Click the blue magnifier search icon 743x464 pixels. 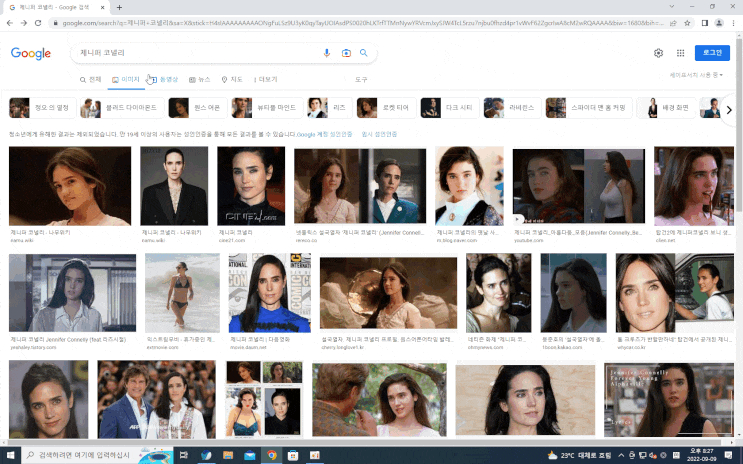(363, 53)
